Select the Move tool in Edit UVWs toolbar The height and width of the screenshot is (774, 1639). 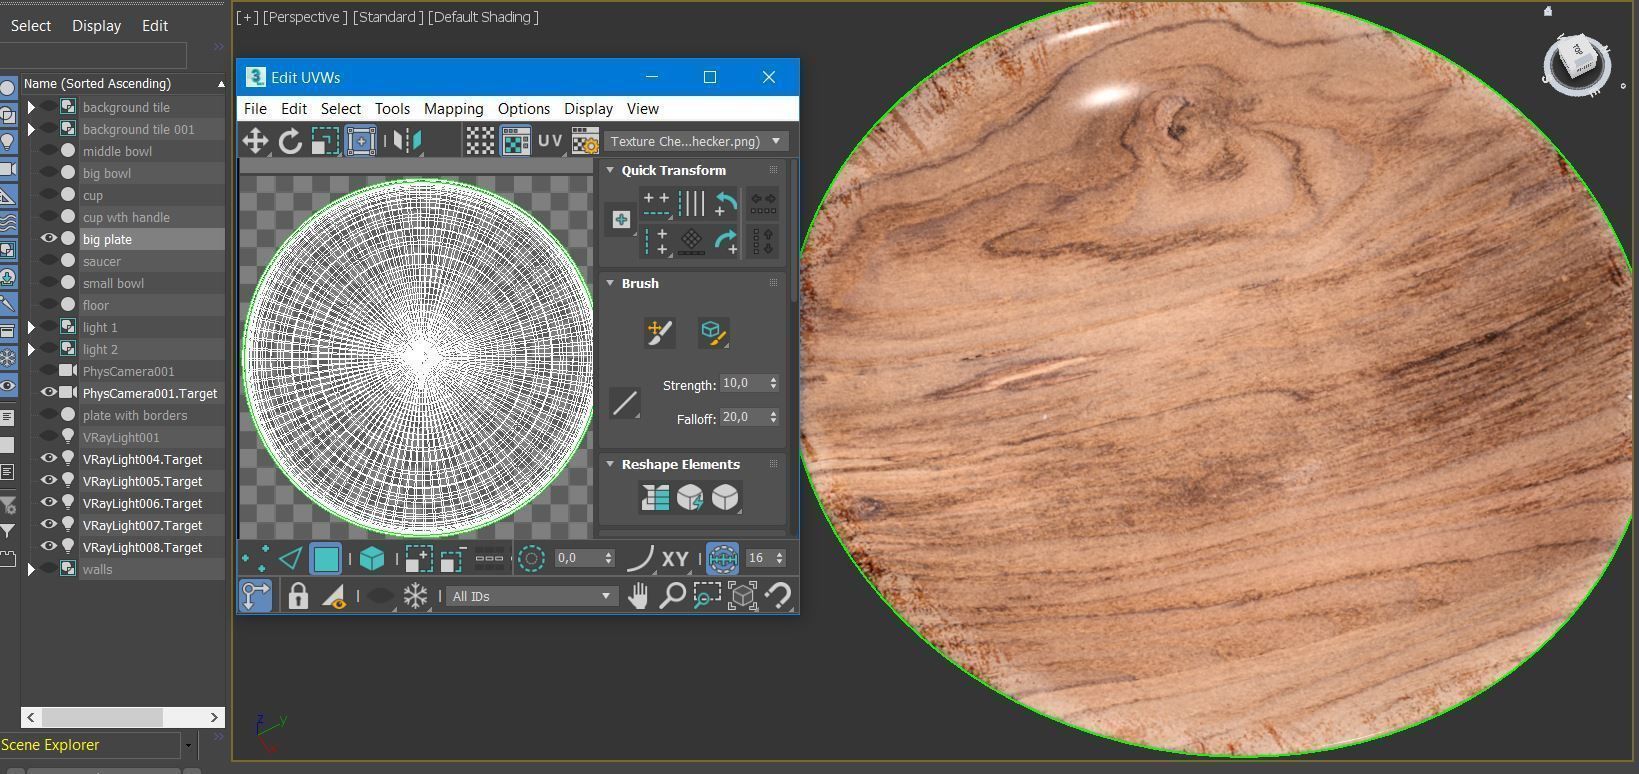pos(255,141)
